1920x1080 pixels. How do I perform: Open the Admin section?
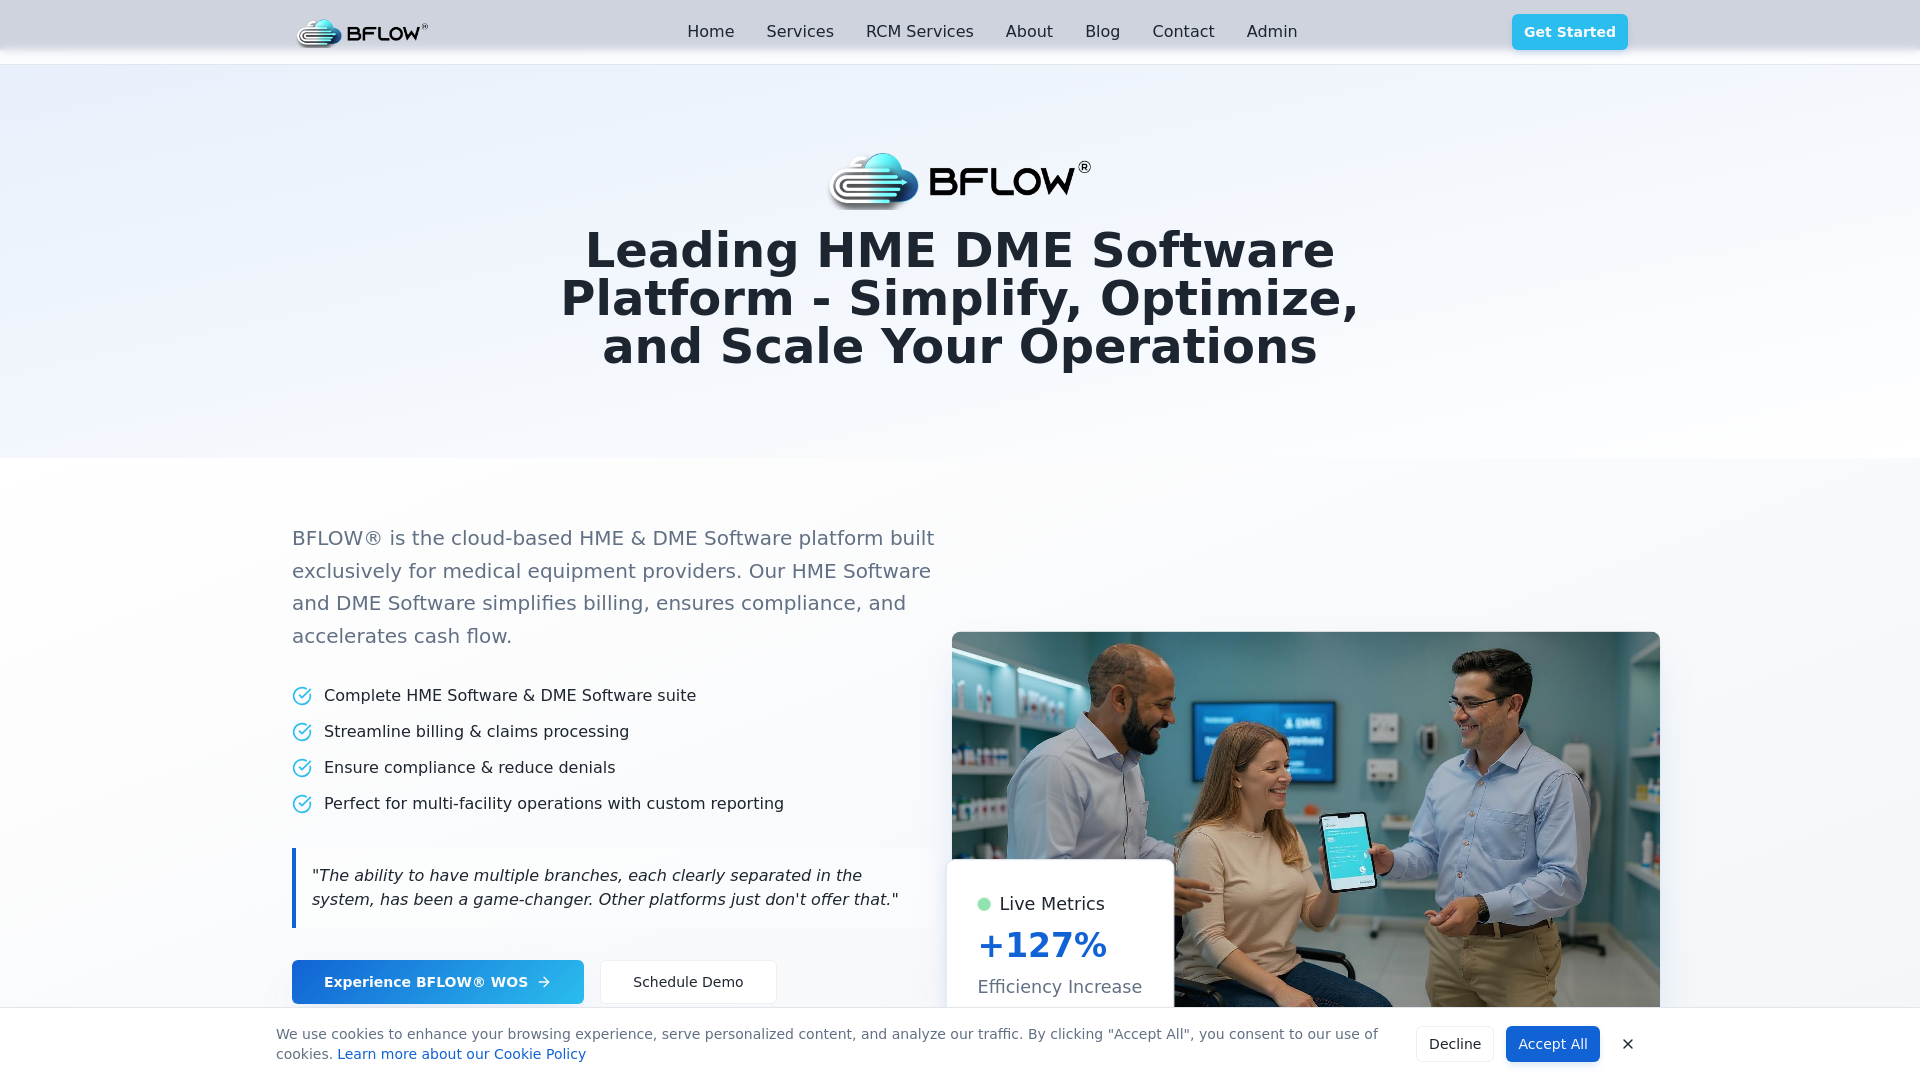1271,31
